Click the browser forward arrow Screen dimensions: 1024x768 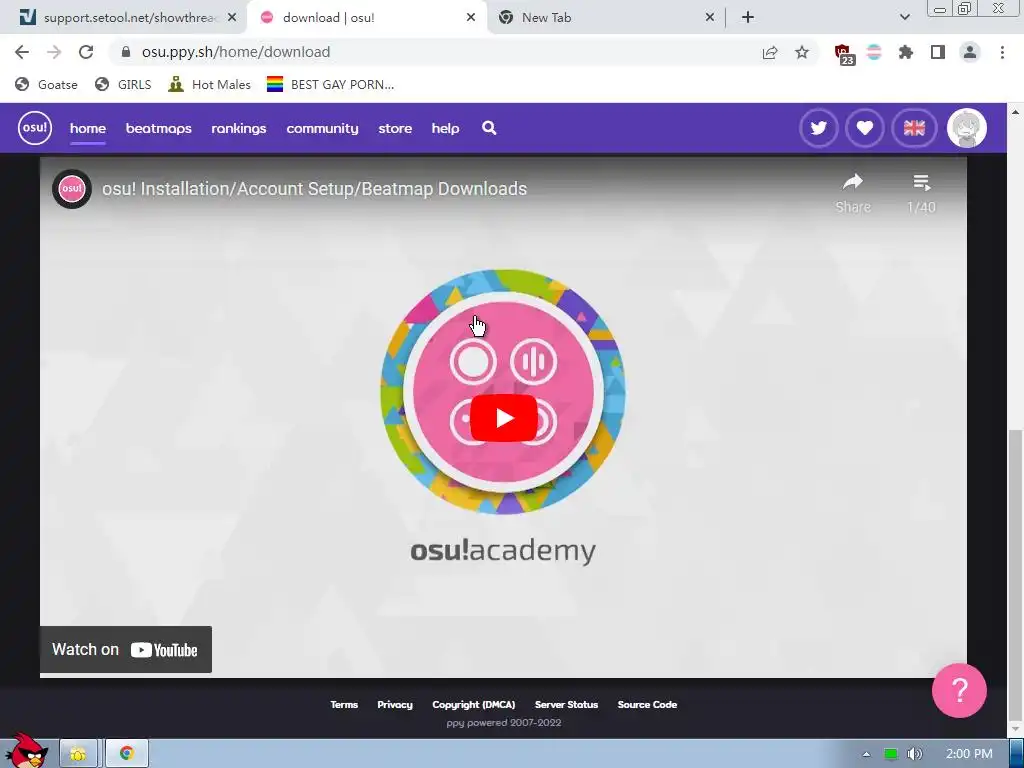tap(54, 52)
